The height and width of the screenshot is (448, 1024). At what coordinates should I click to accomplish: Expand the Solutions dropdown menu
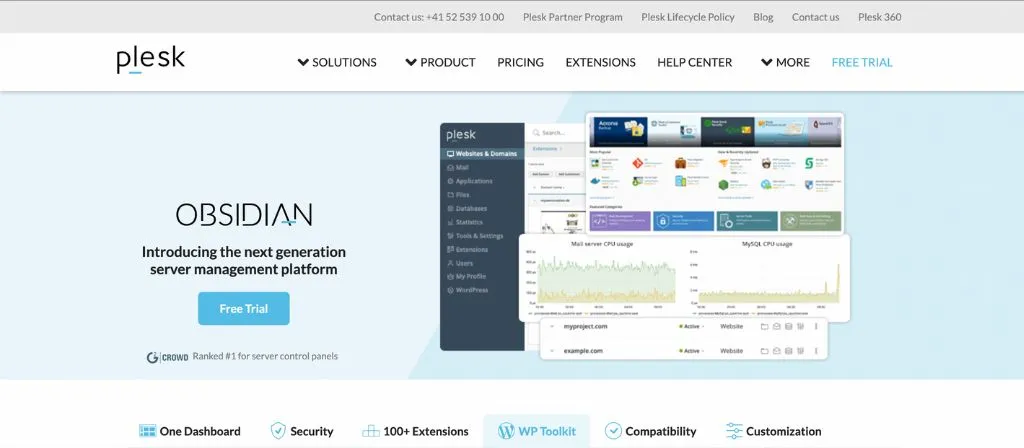[337, 62]
